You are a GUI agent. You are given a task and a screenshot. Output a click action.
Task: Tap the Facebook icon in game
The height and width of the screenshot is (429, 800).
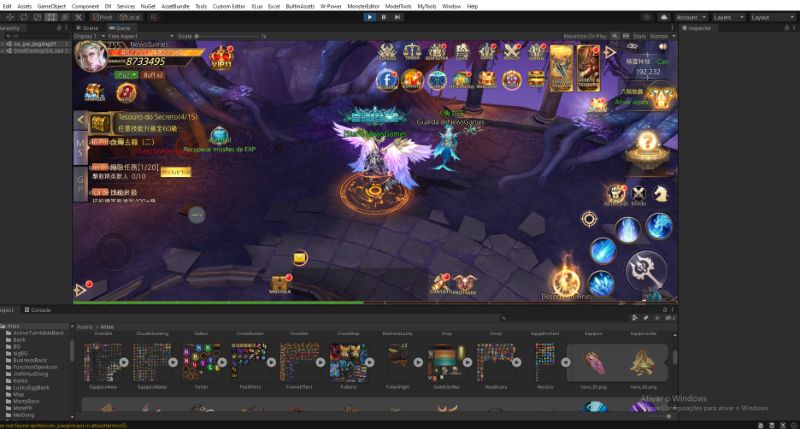pyautogui.click(x=387, y=79)
